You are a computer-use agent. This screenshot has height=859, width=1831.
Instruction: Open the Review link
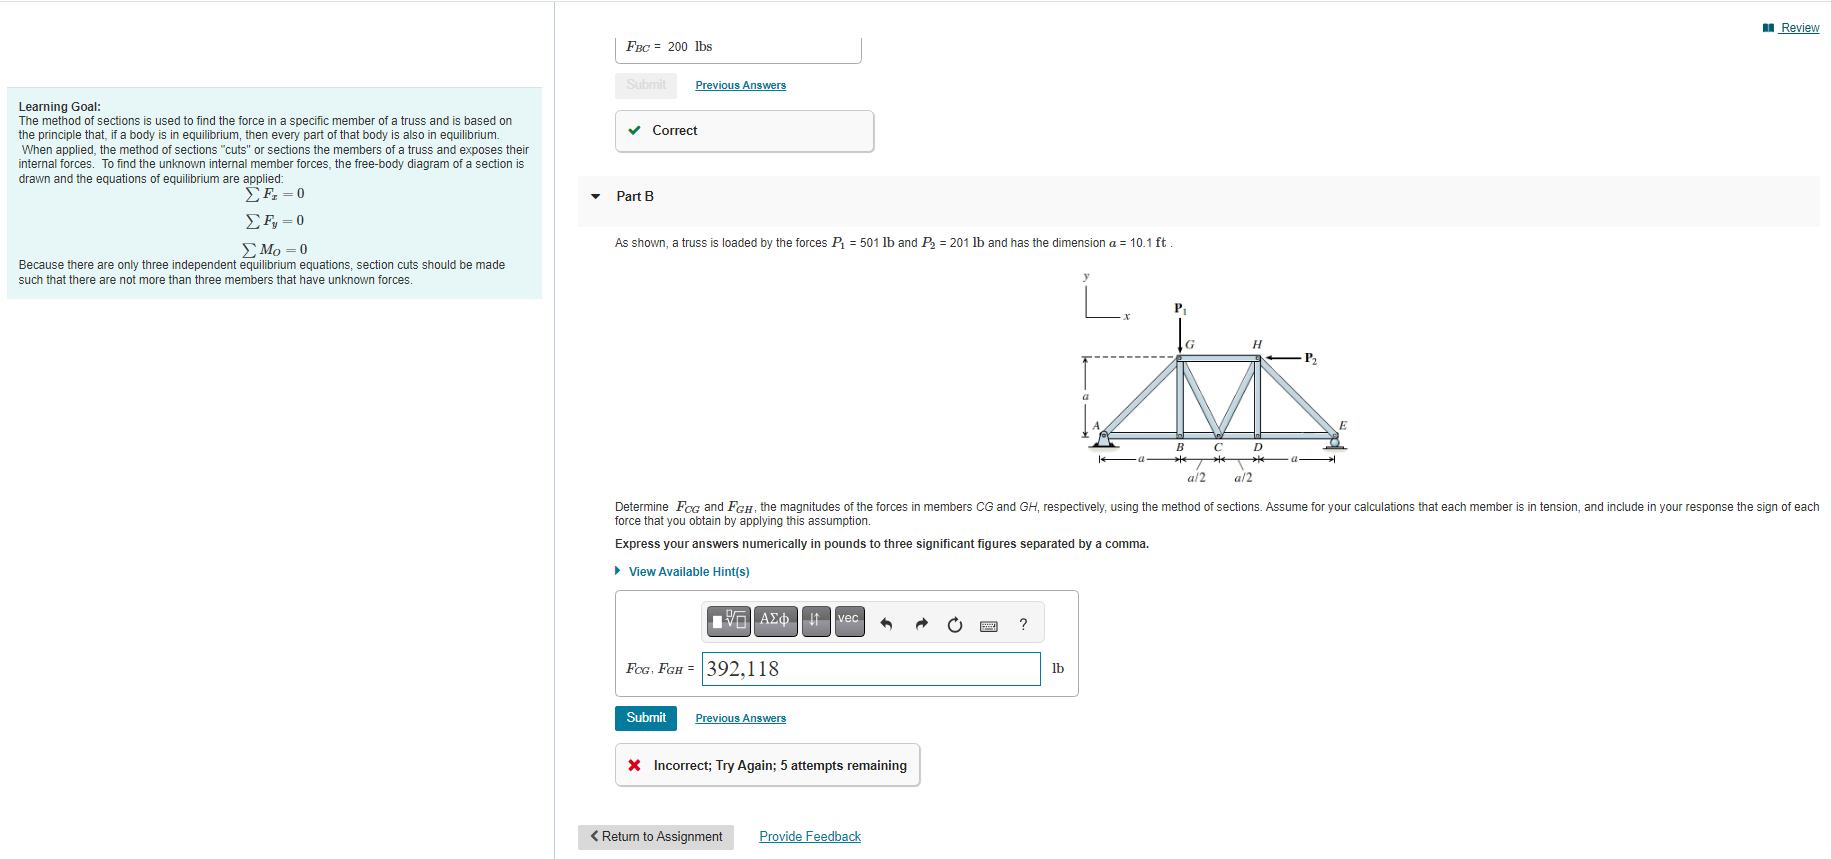click(1800, 28)
